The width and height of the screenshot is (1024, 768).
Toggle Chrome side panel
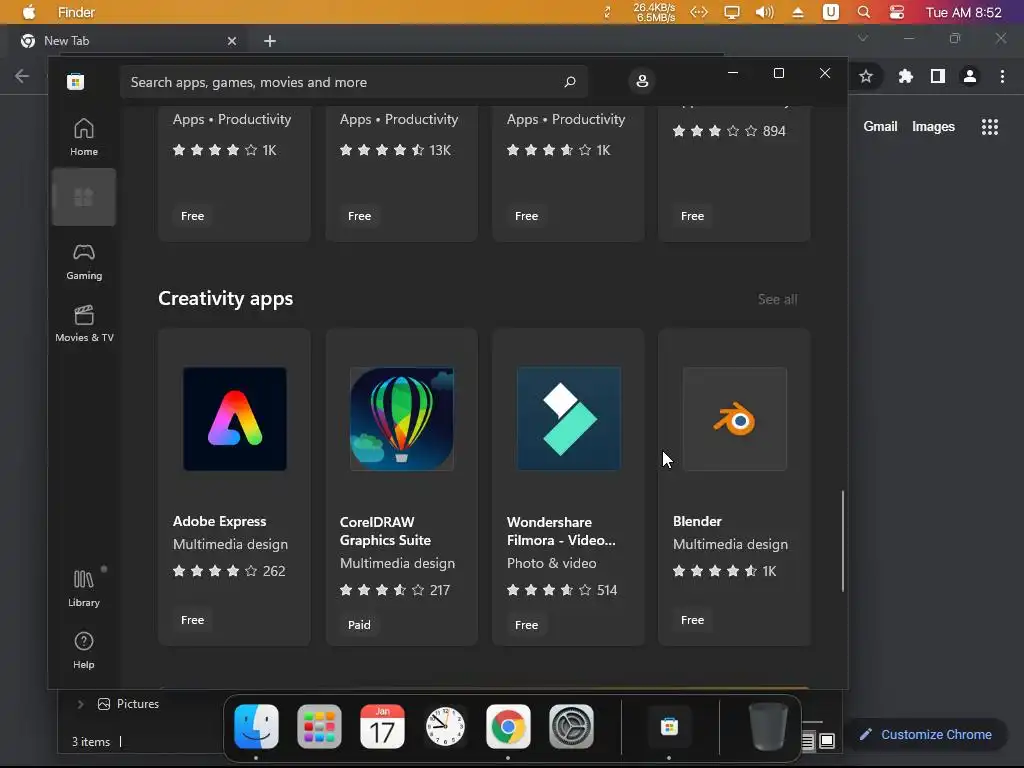pyautogui.click(x=938, y=76)
